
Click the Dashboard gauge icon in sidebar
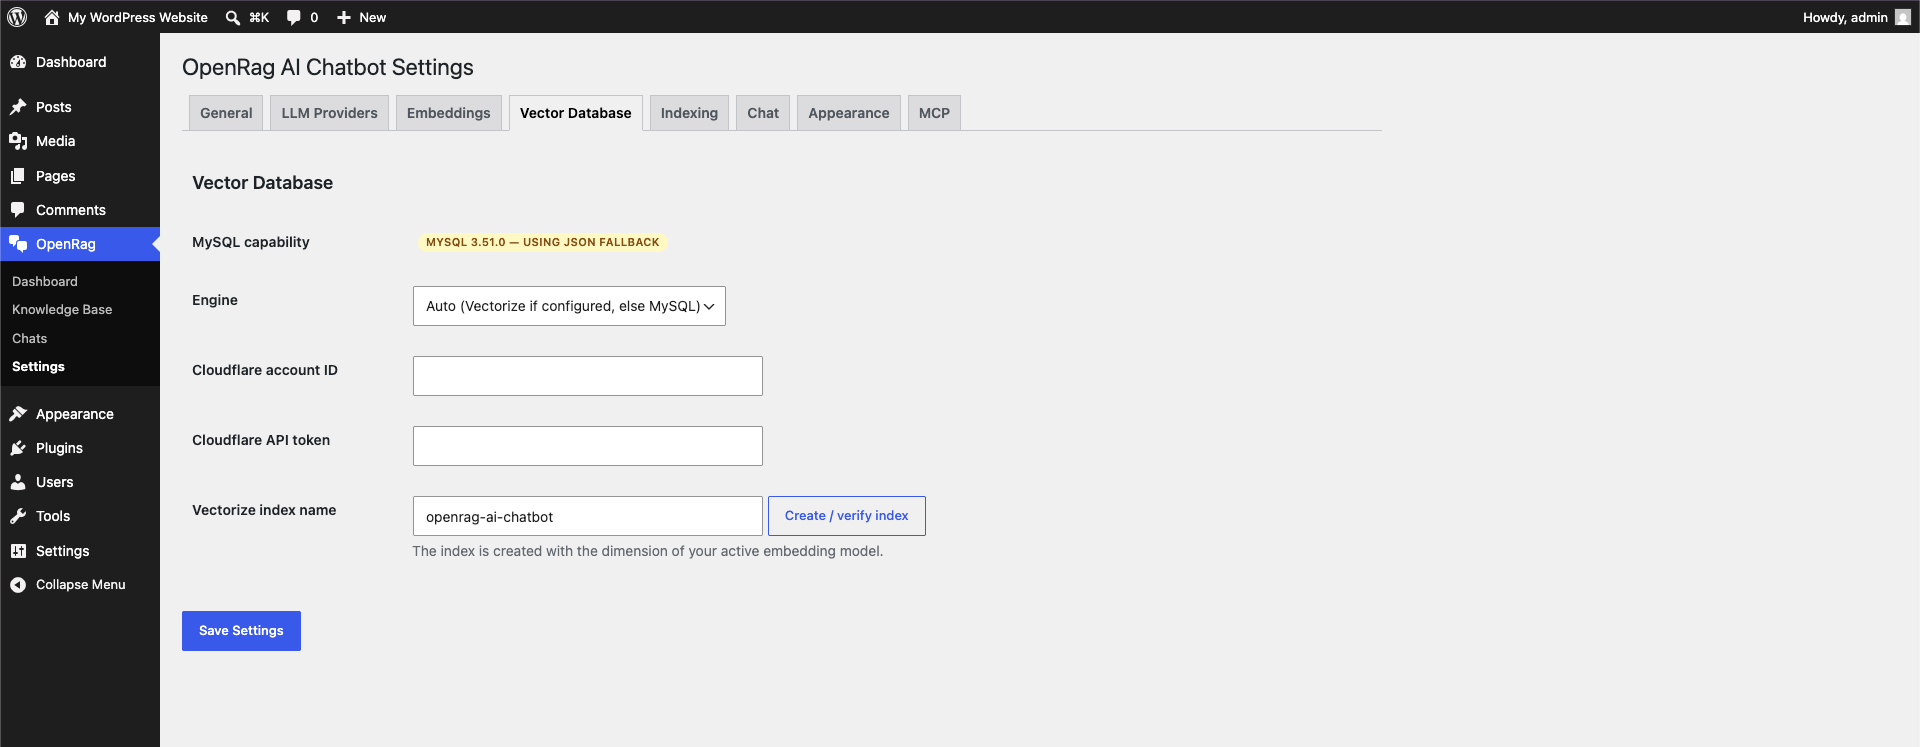pyautogui.click(x=18, y=62)
